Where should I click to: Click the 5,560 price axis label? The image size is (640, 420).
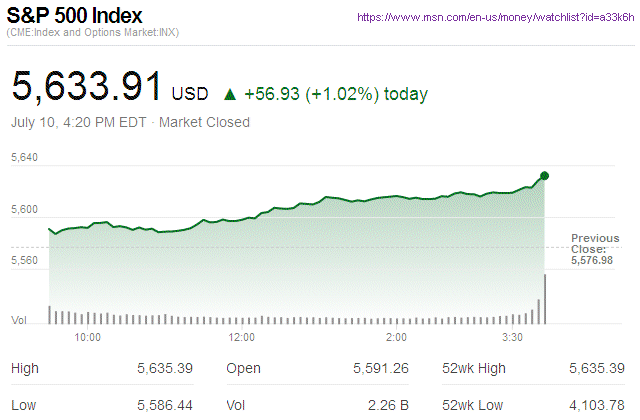[24, 260]
